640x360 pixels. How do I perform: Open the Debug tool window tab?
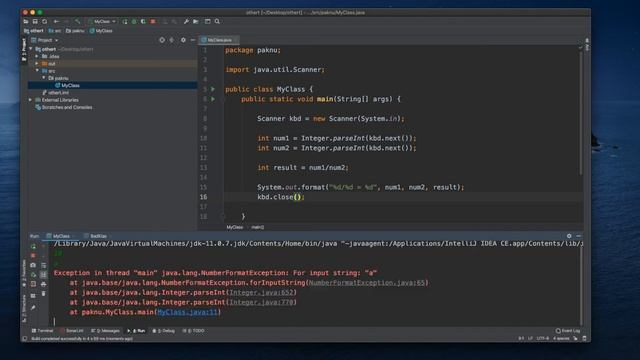tap(163, 331)
